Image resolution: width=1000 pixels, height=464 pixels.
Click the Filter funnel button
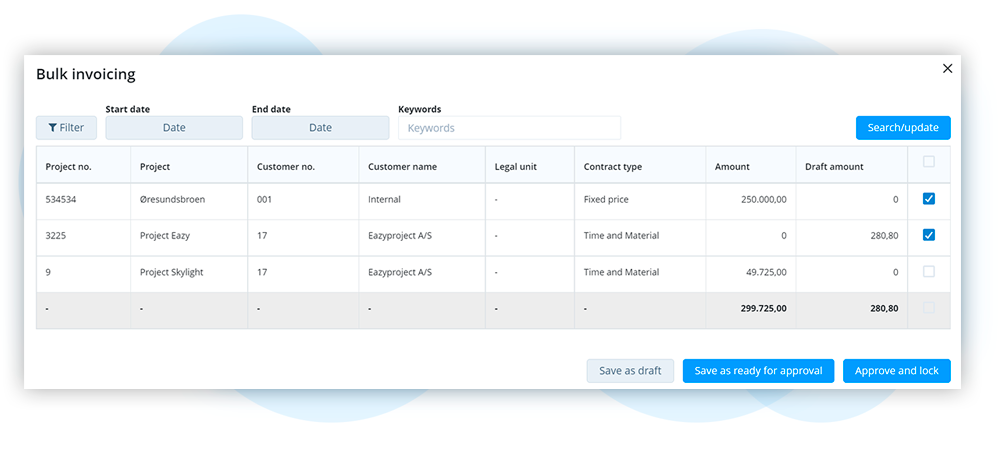pyautogui.click(x=66, y=127)
